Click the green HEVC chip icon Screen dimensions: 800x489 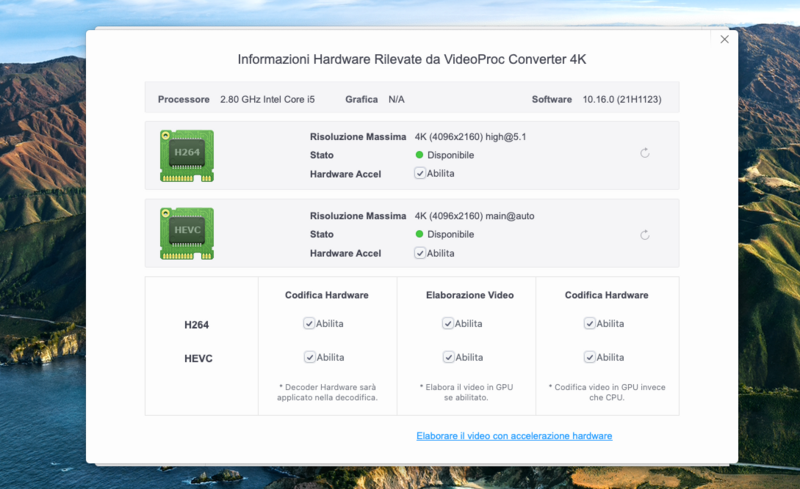[186, 233]
